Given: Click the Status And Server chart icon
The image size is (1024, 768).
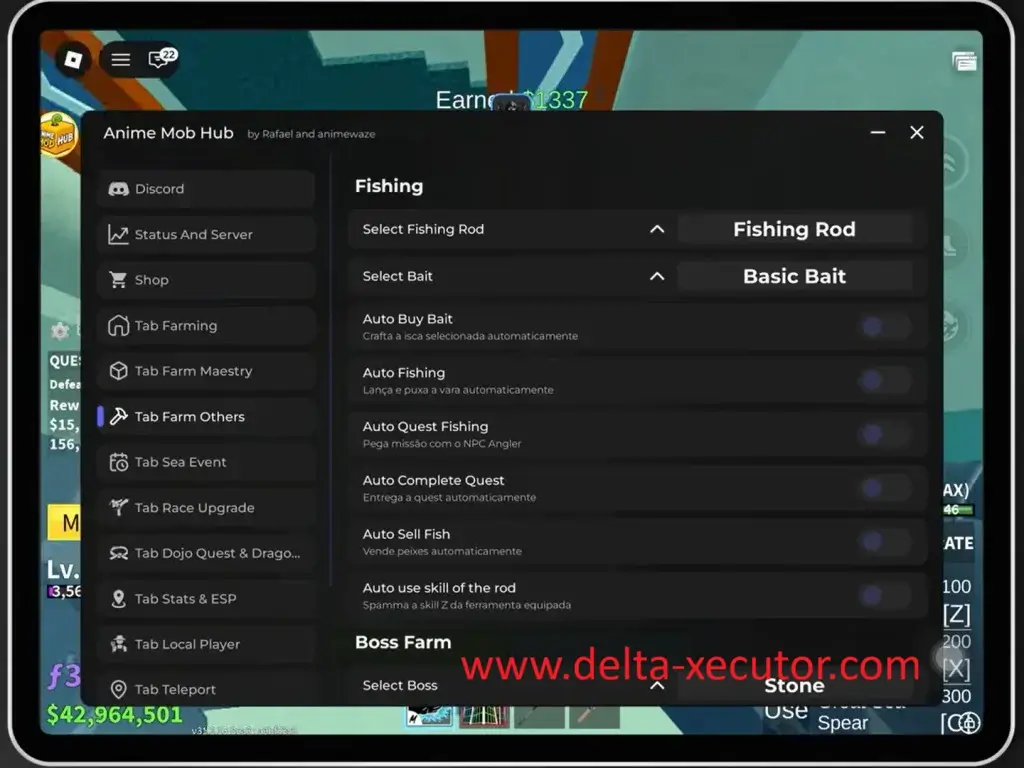Looking at the screenshot, I should tap(118, 234).
